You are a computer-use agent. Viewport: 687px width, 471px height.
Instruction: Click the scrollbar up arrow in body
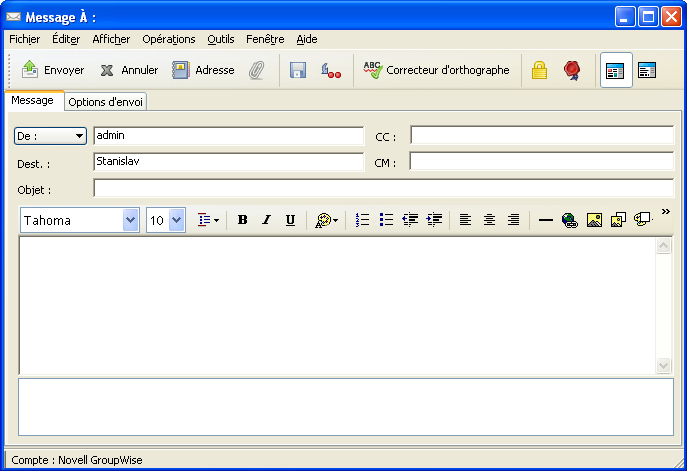(663, 246)
